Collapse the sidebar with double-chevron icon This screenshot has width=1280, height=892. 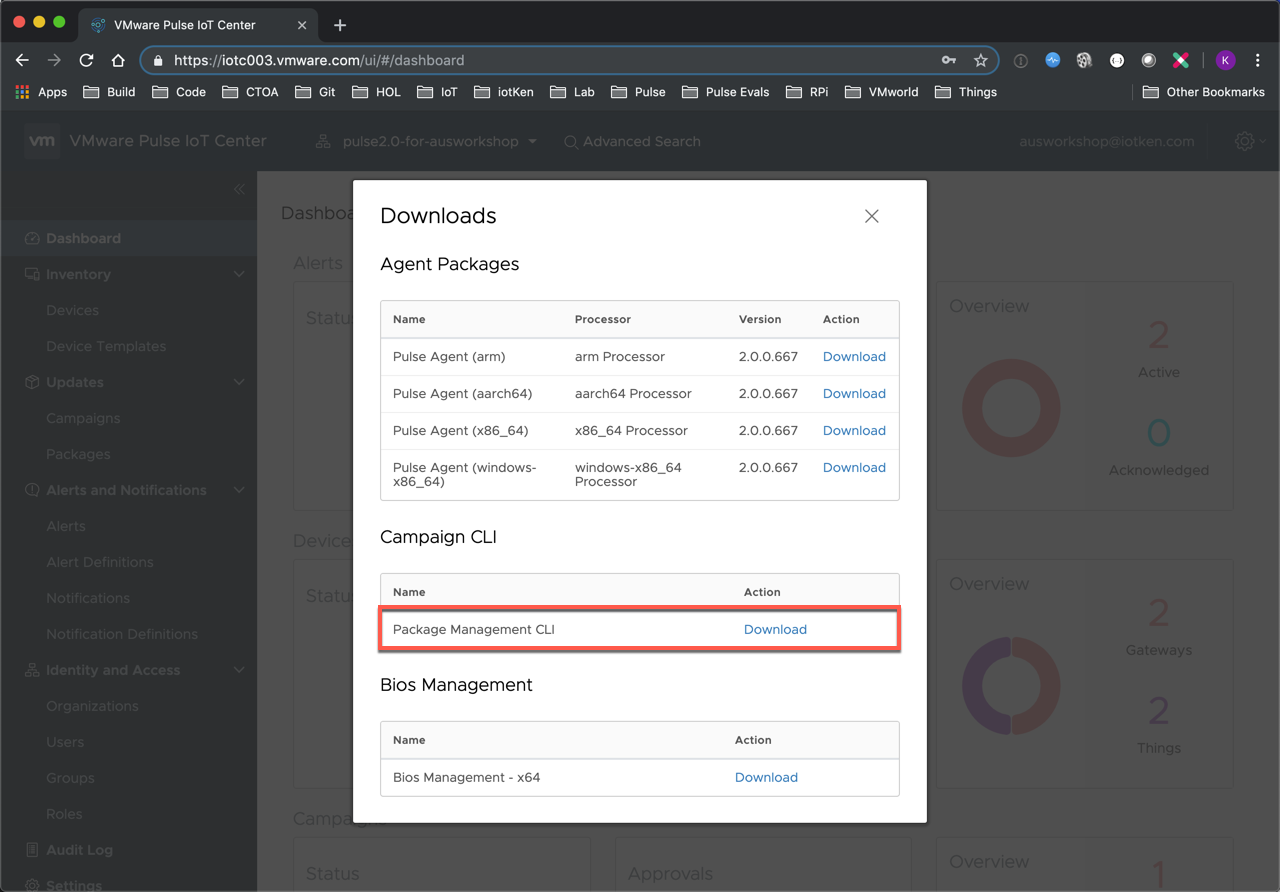[239, 189]
